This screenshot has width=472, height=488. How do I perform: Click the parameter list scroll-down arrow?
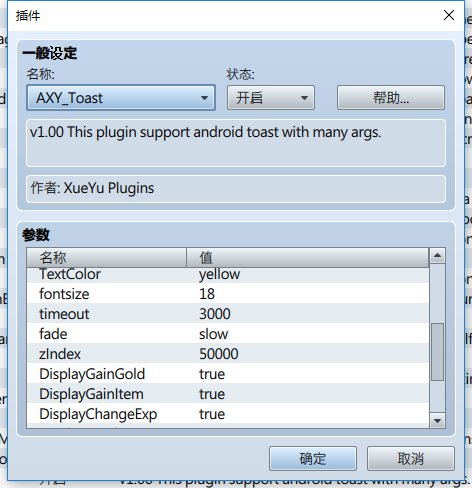coord(437,421)
